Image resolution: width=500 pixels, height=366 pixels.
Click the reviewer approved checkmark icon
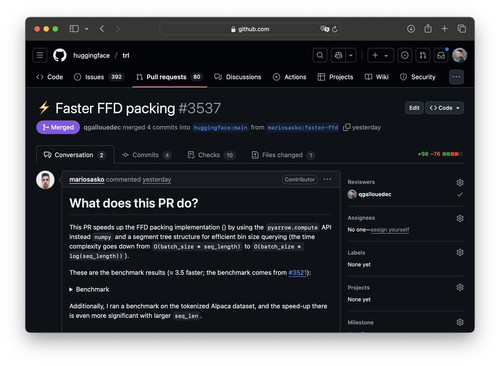point(460,194)
